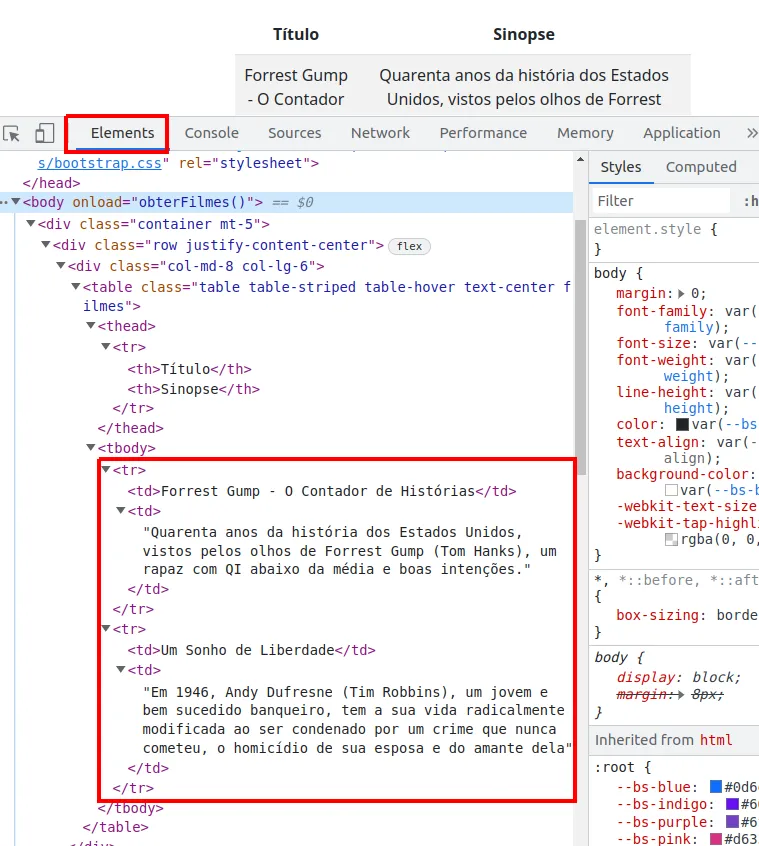Click the Elements panel scrollbar thumb

tap(580, 347)
